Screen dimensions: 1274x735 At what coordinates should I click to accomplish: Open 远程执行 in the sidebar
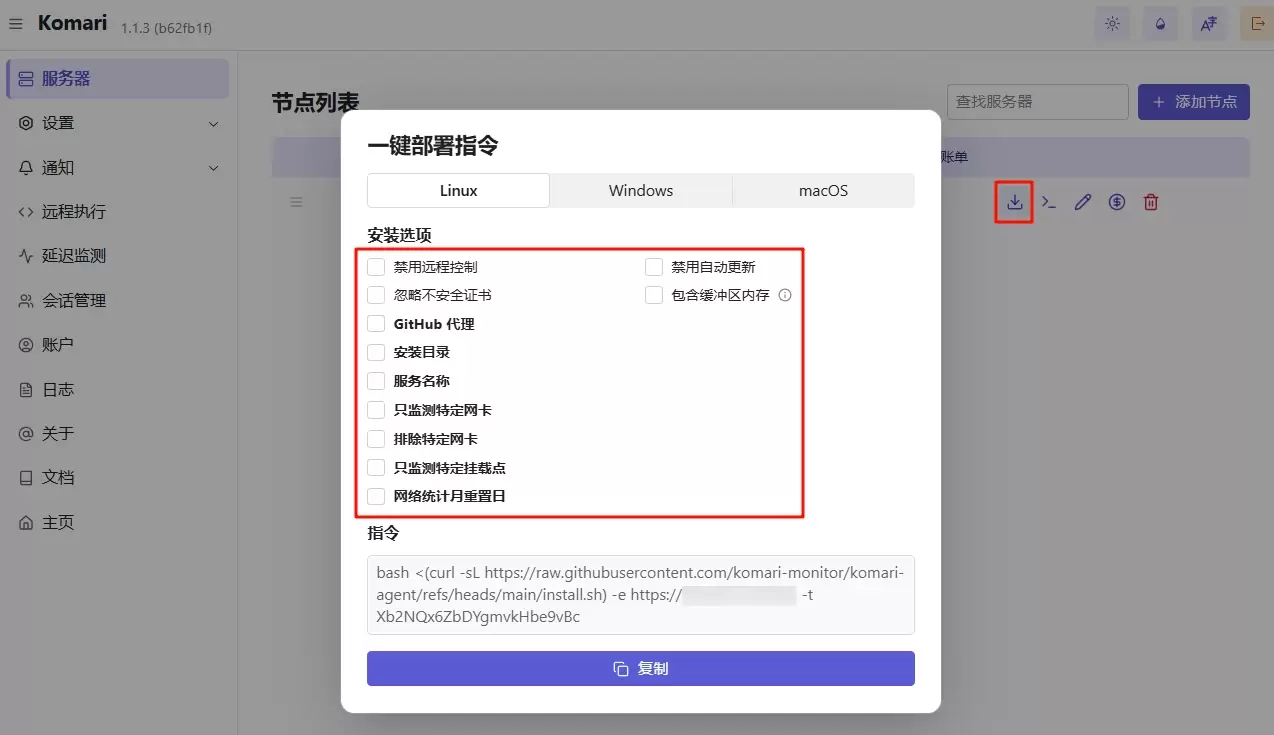[x=118, y=212]
